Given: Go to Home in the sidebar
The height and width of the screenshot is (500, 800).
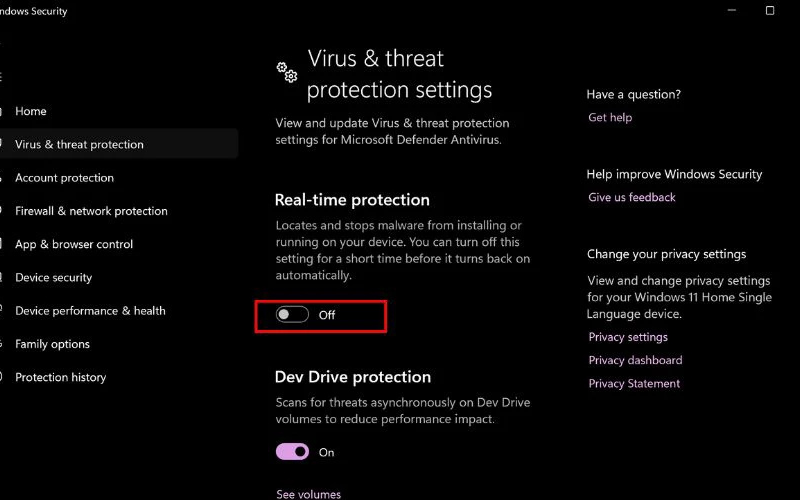Looking at the screenshot, I should (x=31, y=111).
